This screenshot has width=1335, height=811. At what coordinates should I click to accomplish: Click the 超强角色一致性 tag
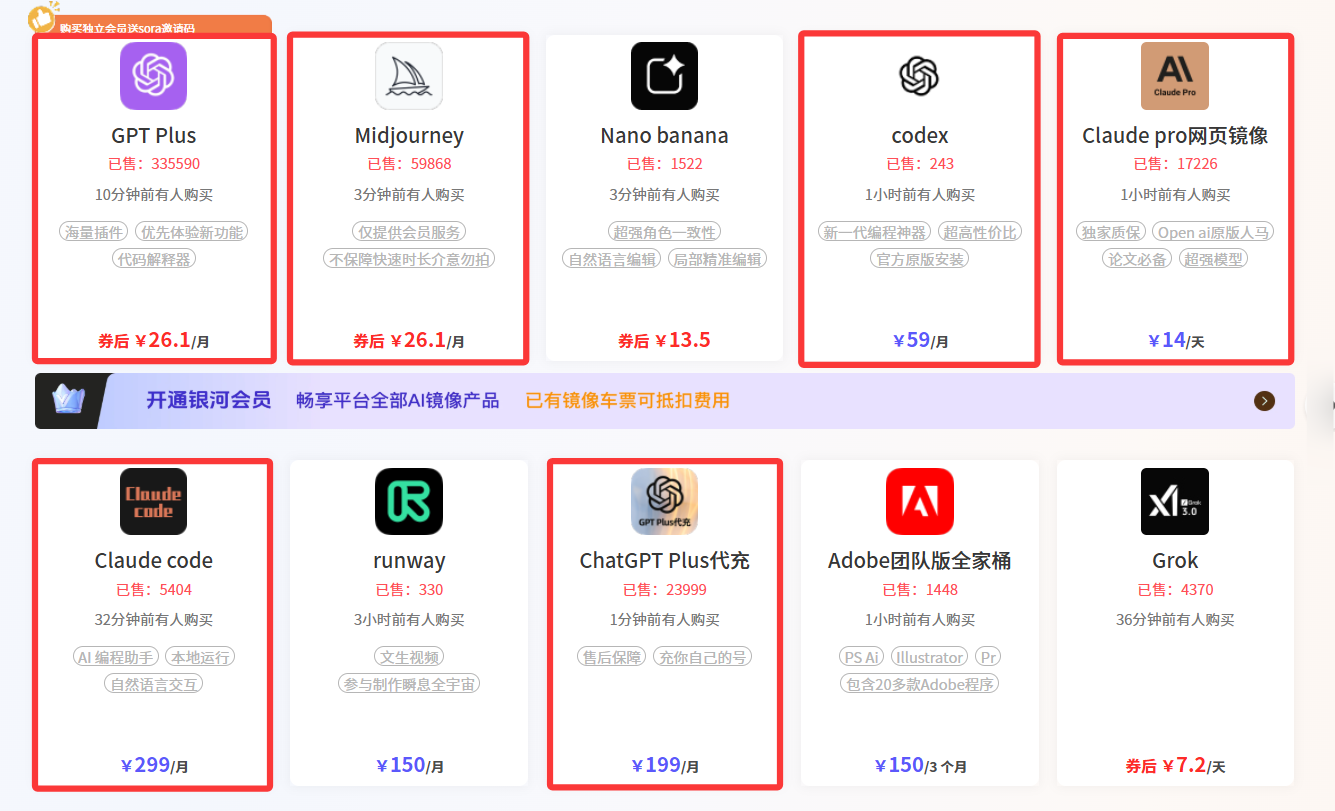tap(664, 232)
